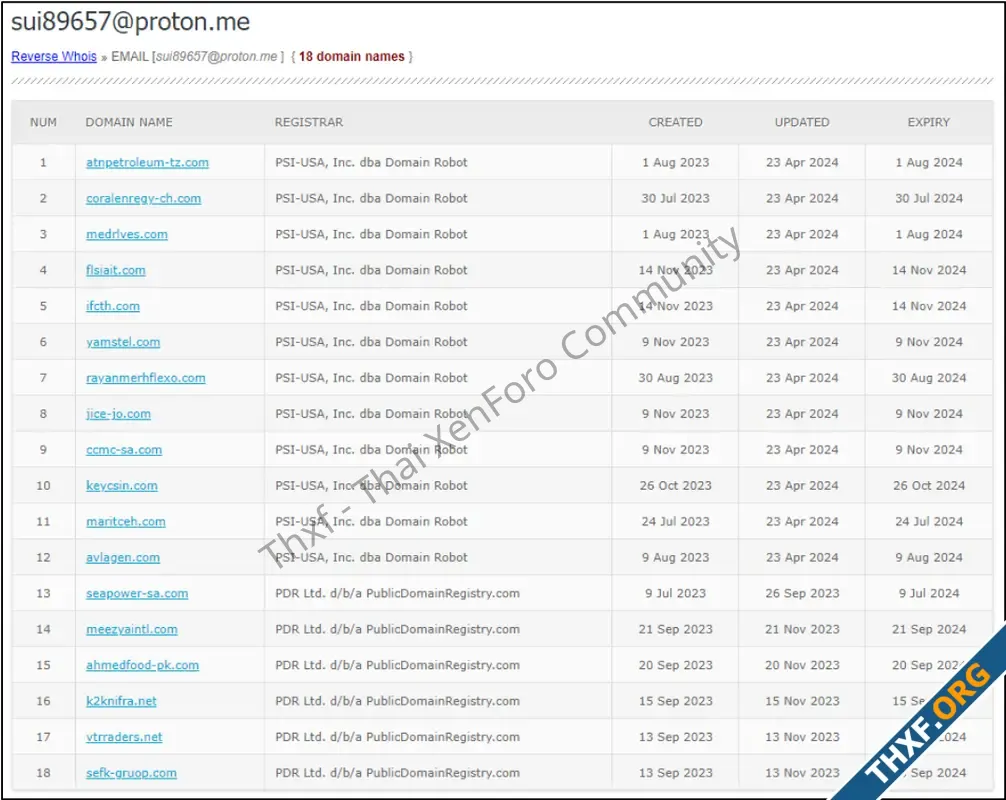Open vtrraders.net domain link
This screenshot has width=1006, height=800.
(x=124, y=737)
